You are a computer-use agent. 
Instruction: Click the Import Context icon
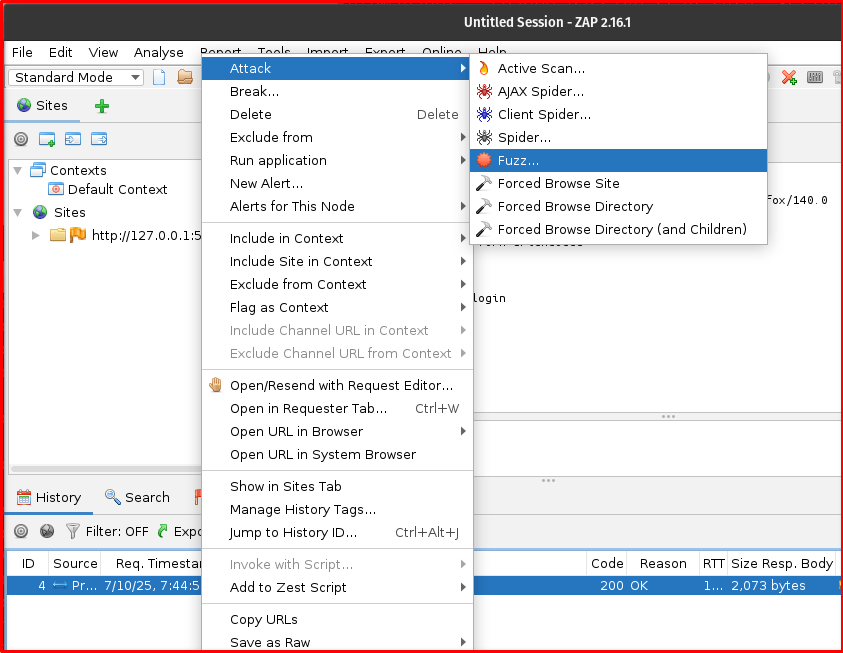pyautogui.click(x=73, y=139)
